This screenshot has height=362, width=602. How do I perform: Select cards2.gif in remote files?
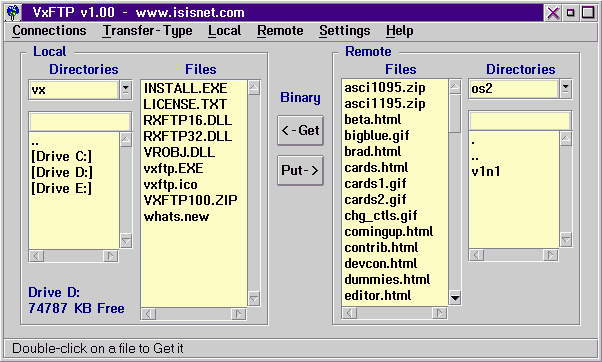[375, 200]
